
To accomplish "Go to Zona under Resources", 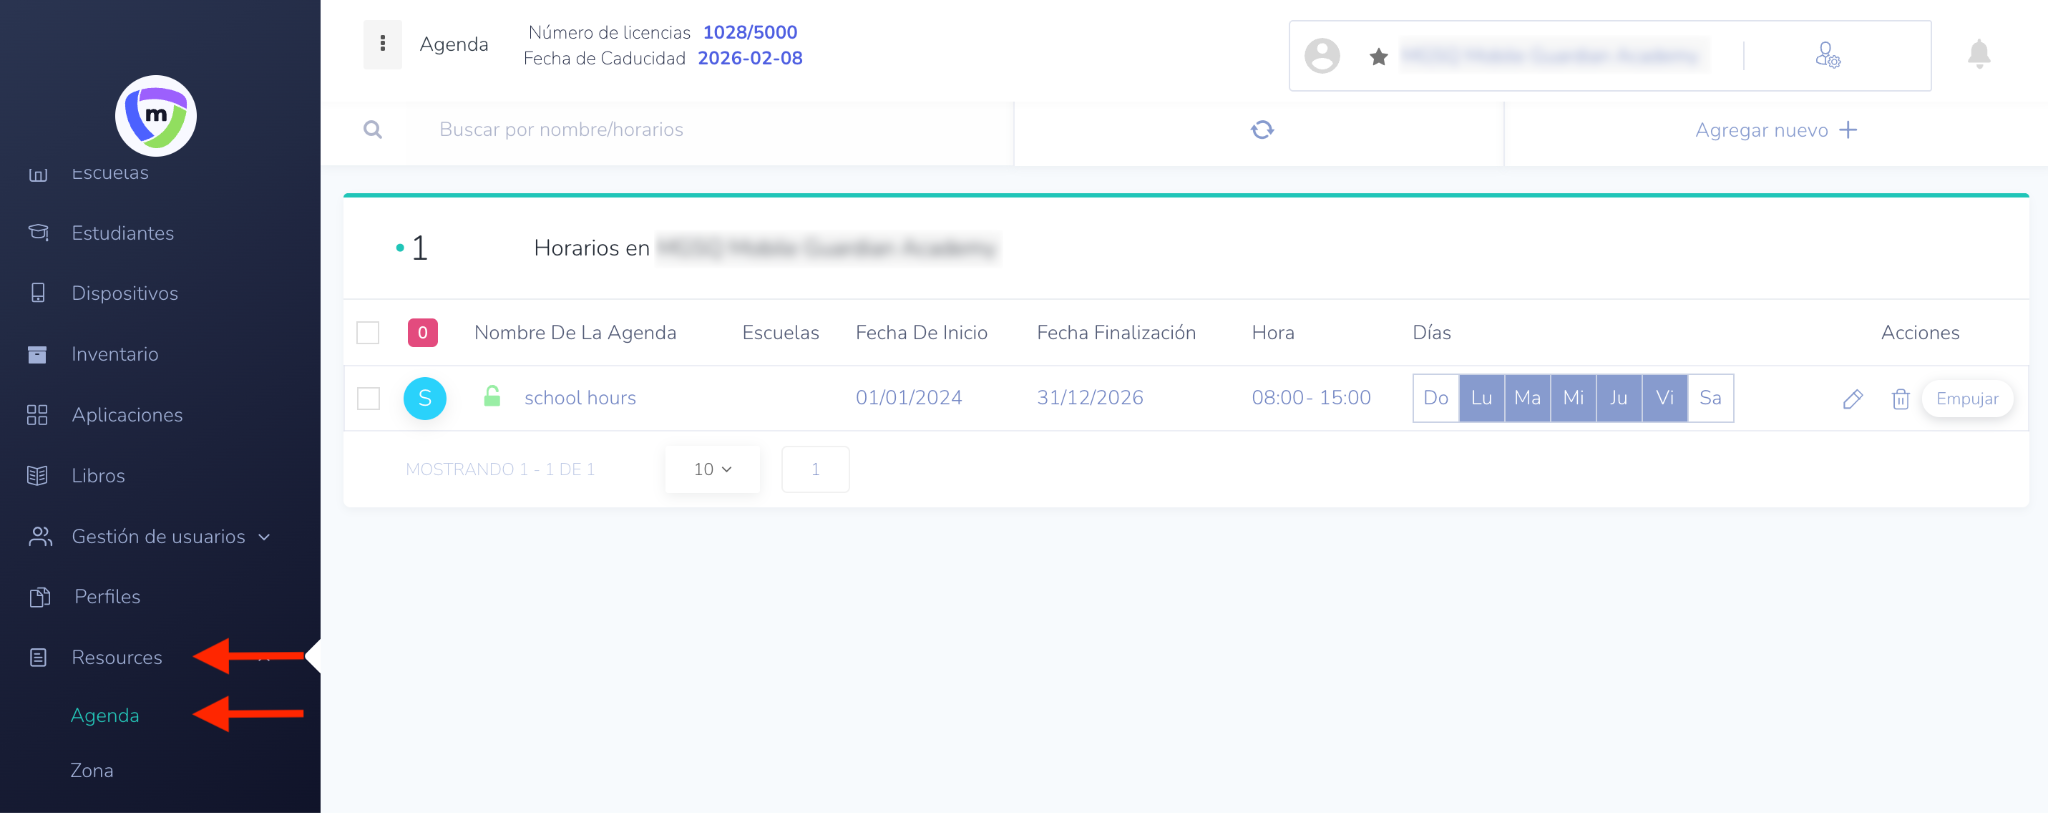I will click(x=92, y=770).
